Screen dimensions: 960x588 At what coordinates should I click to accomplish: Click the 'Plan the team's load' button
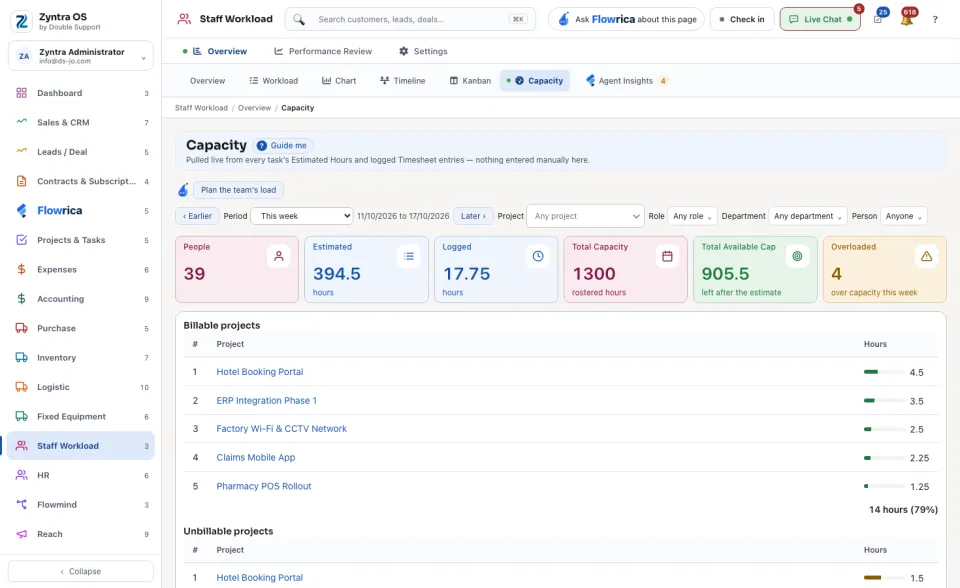[x=238, y=190]
